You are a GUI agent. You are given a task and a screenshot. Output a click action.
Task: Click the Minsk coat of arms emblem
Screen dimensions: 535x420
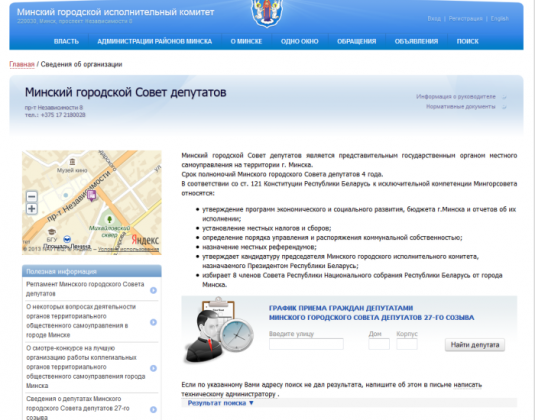(x=267, y=14)
